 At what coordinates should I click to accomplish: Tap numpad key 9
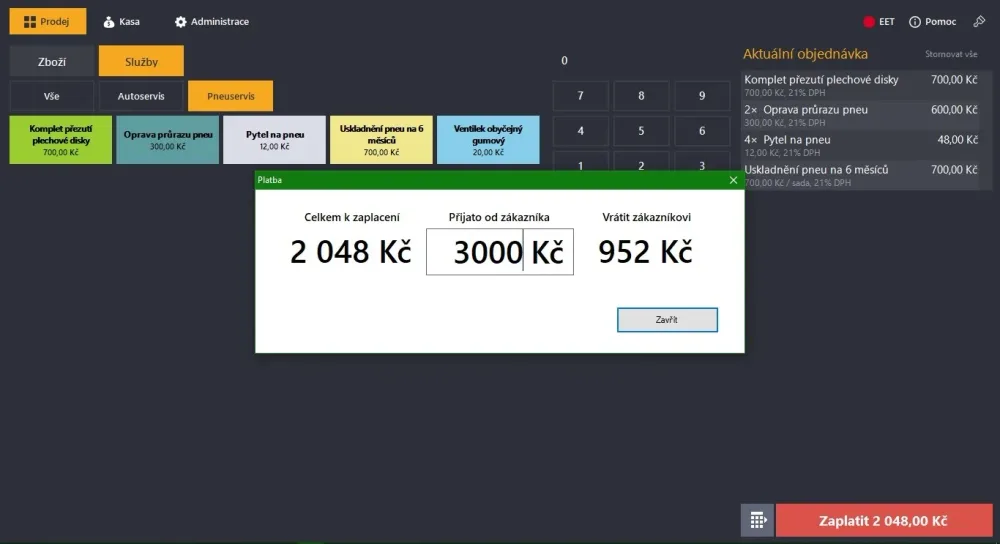click(702, 96)
